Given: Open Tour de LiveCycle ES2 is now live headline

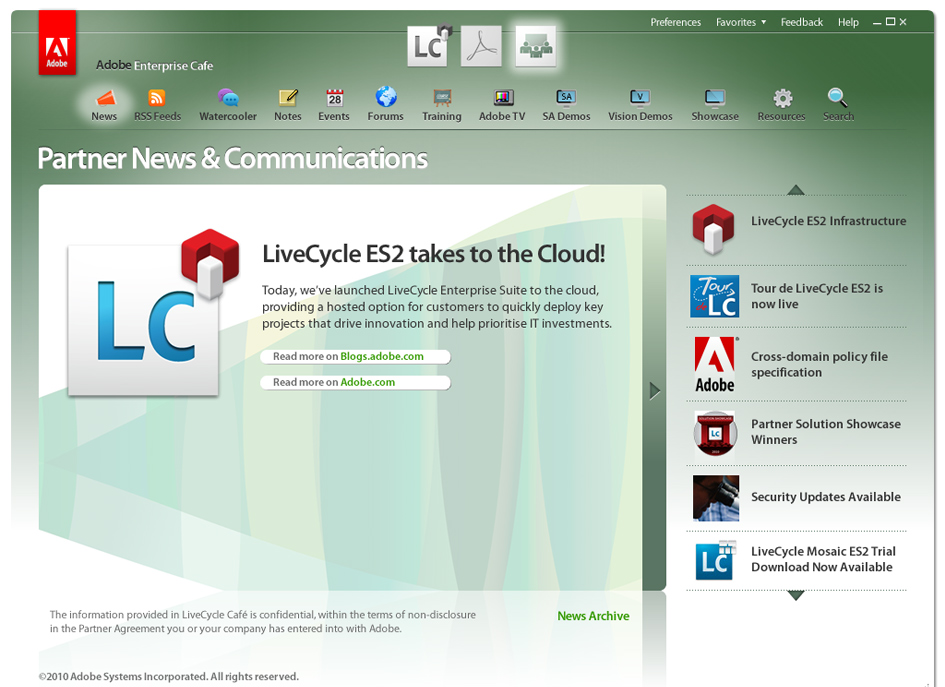Looking at the screenshot, I should point(817,296).
